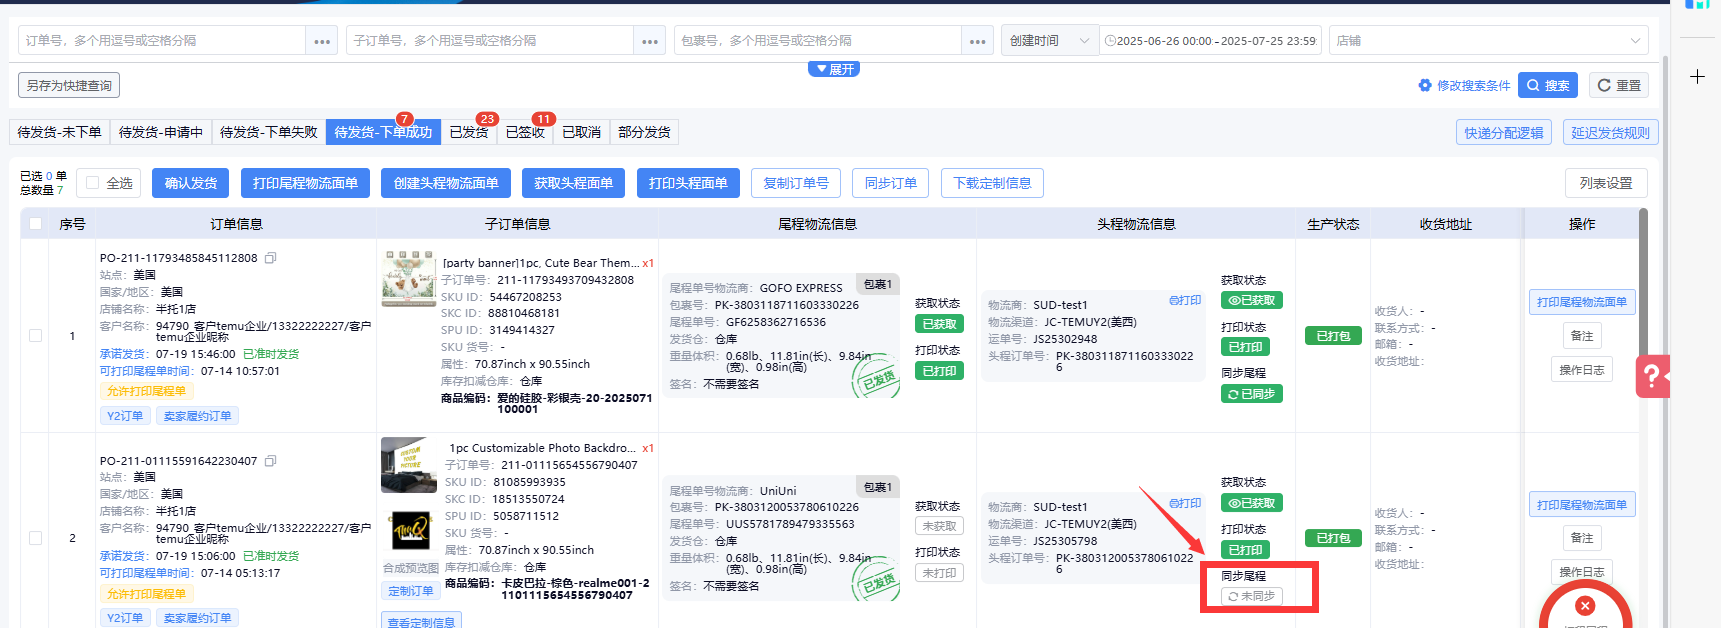The height and width of the screenshot is (628, 1721).
Task: Click the printer 打印 link for JS25302948
Action: 1185,300
